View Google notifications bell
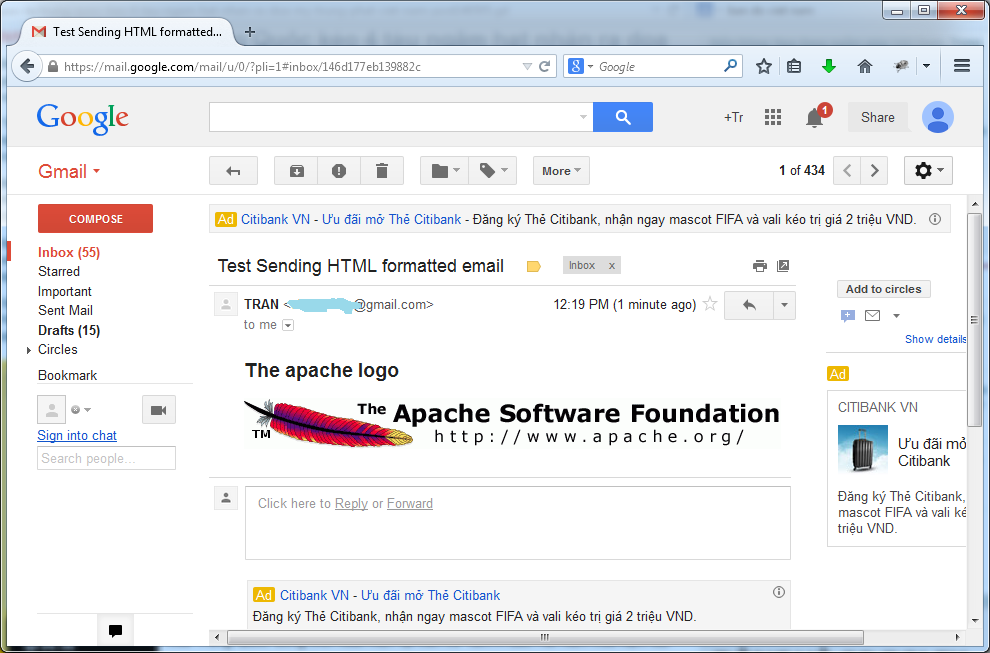 point(814,117)
